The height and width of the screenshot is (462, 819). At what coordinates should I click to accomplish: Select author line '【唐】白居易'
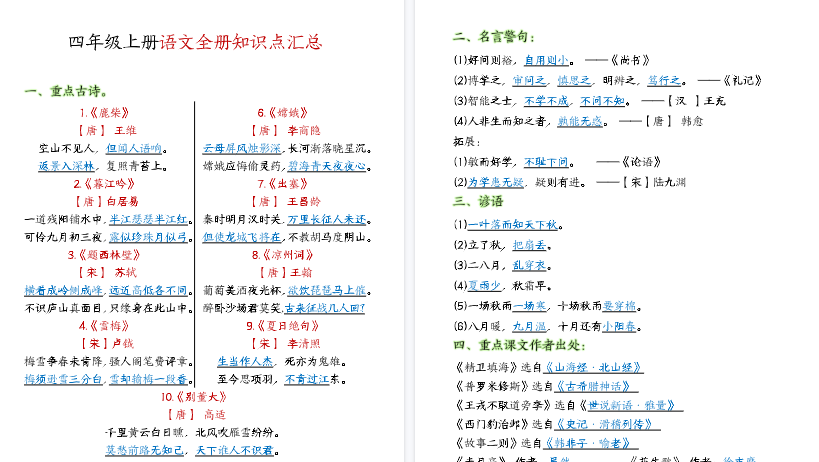click(107, 202)
